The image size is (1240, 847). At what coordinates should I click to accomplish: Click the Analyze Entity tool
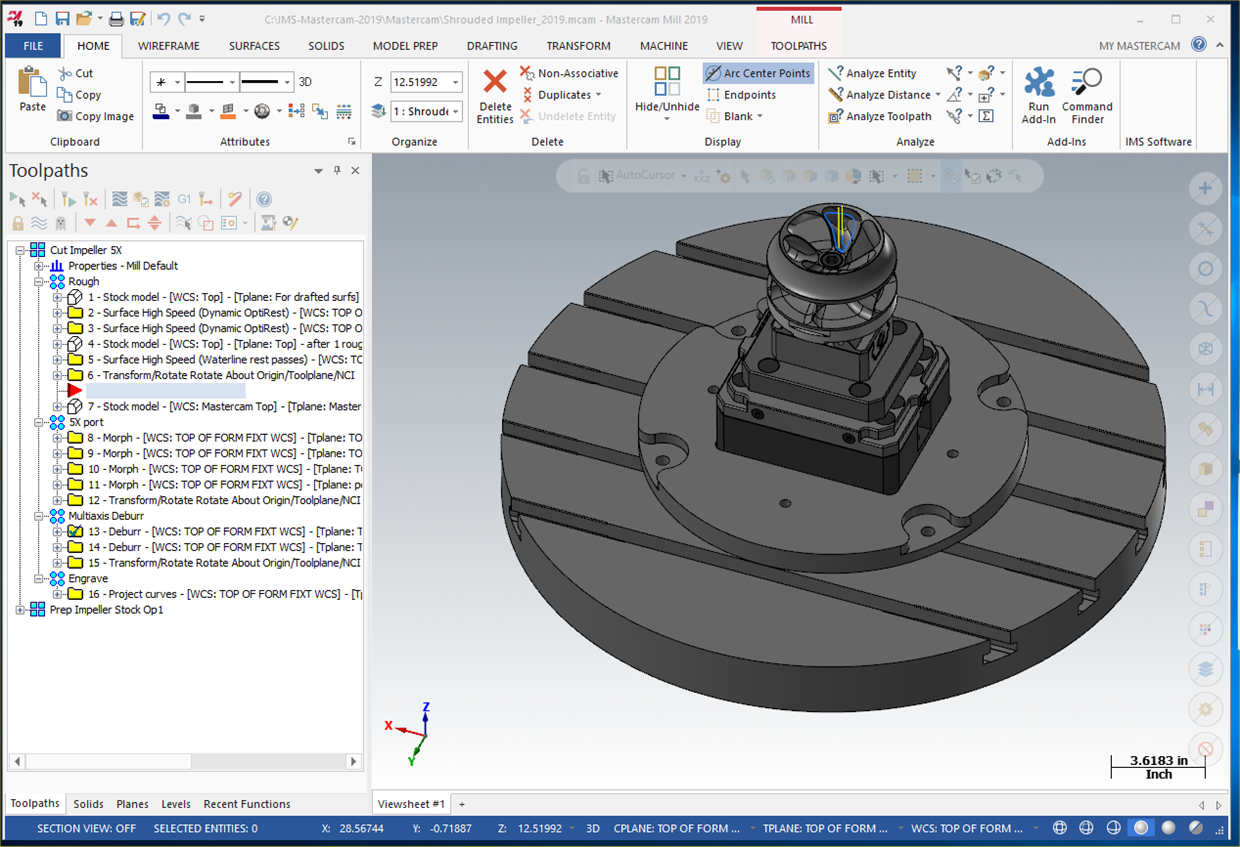pos(872,73)
